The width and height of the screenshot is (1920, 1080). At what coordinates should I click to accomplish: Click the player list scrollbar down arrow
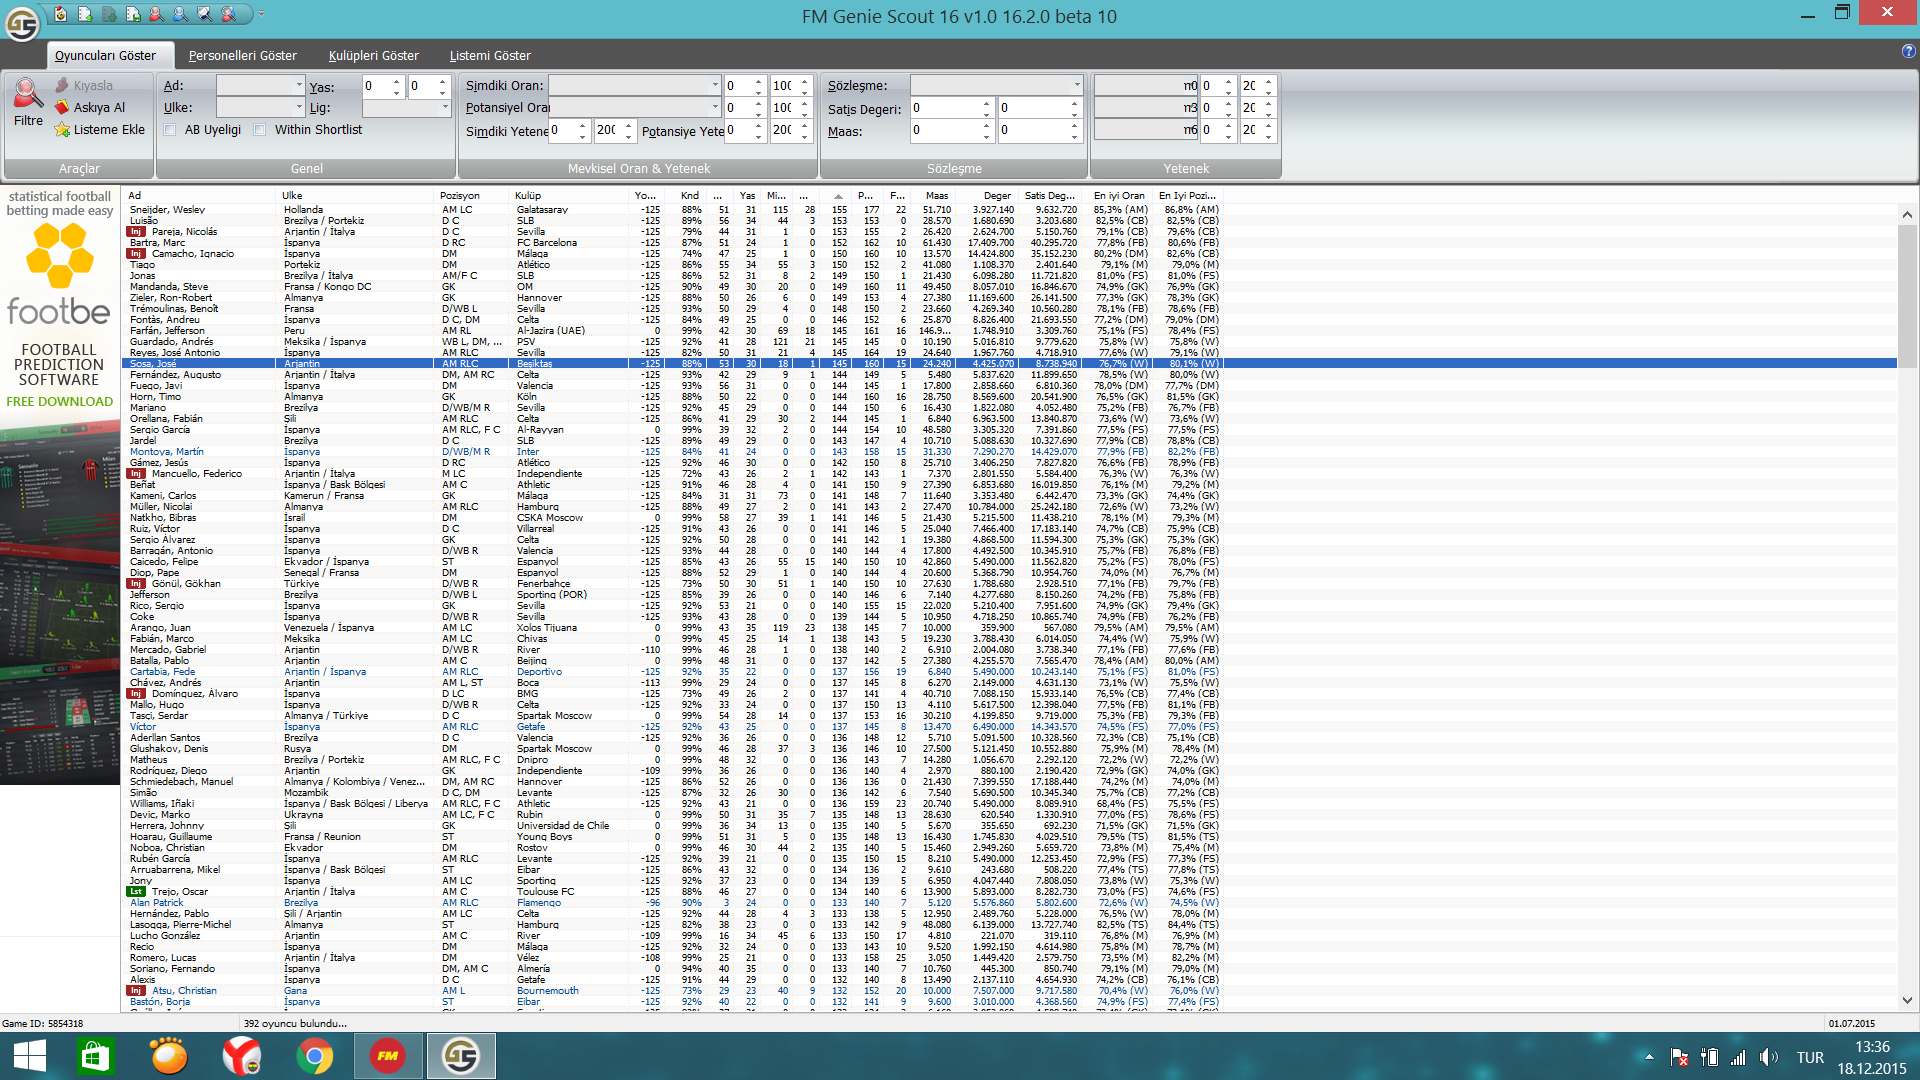coord(1907,1000)
